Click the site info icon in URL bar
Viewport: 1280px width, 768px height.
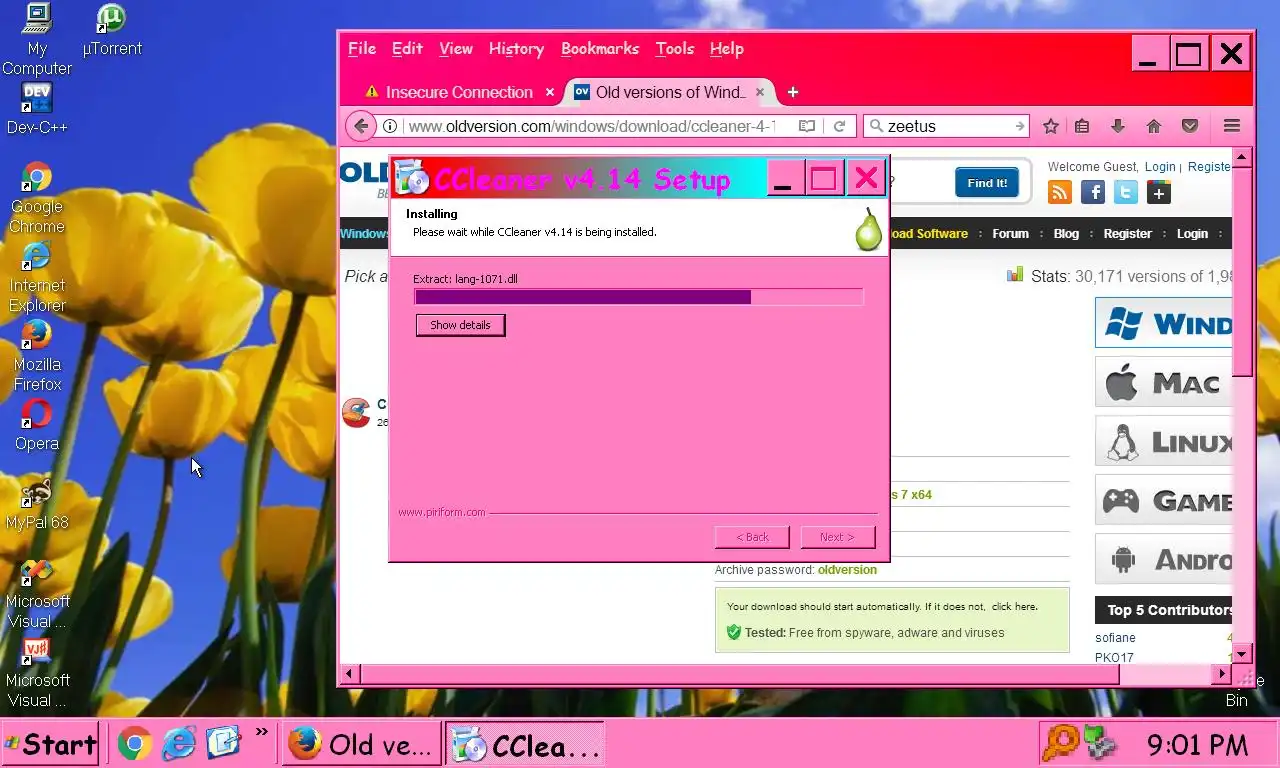[x=391, y=126]
